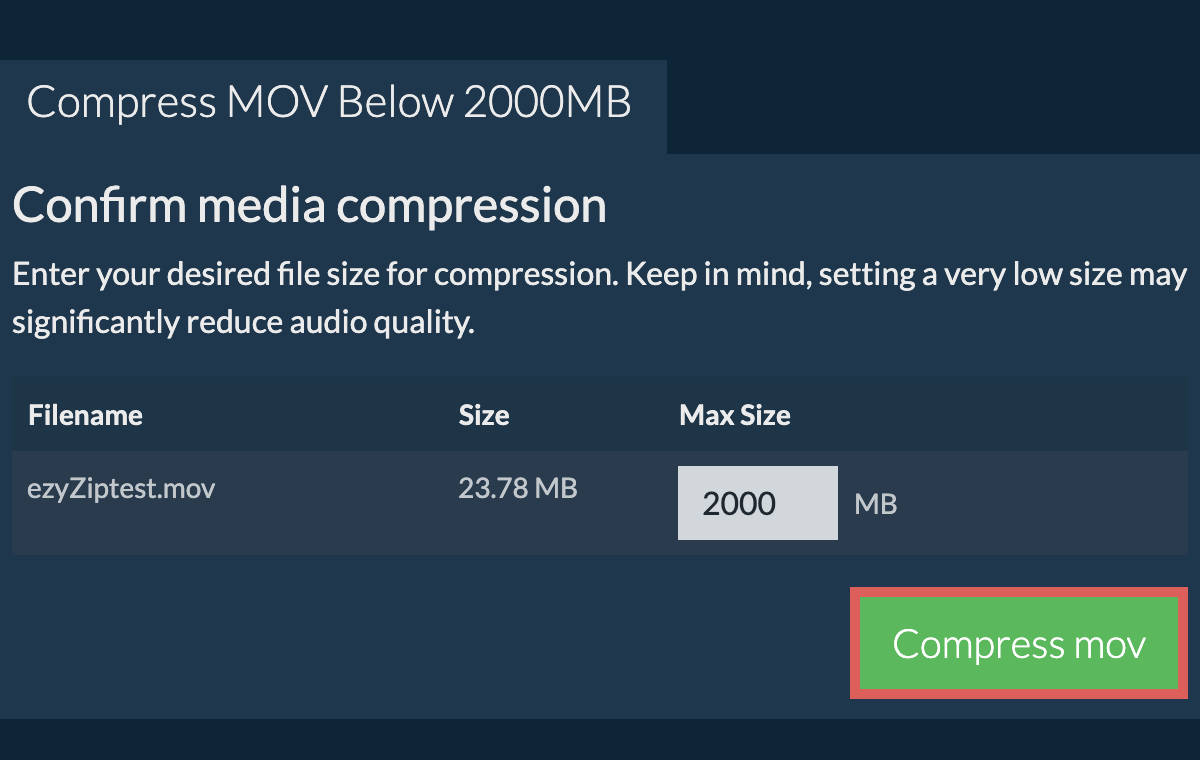The width and height of the screenshot is (1200, 760).
Task: Click the Size column header
Action: tap(484, 415)
